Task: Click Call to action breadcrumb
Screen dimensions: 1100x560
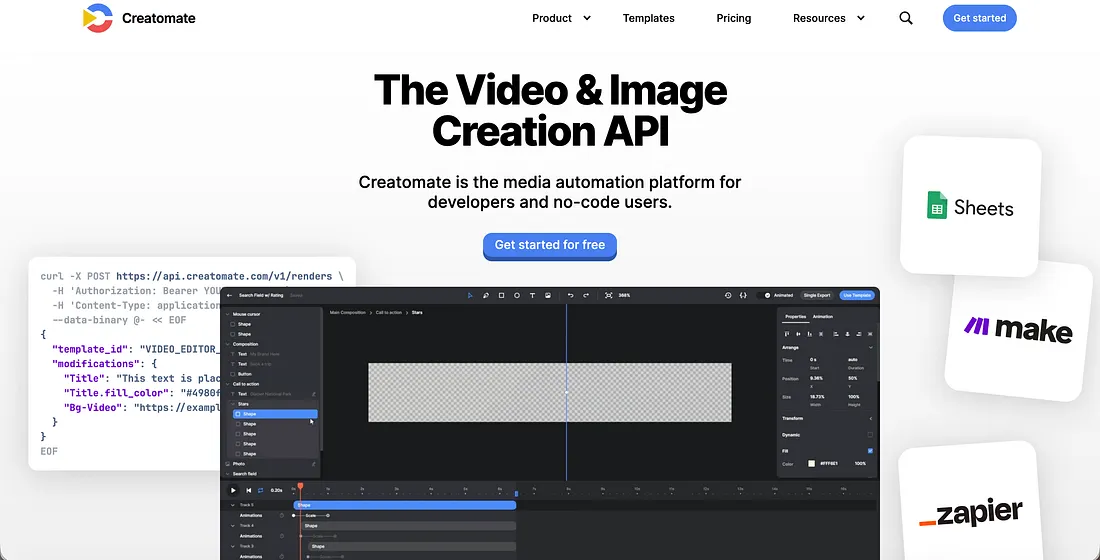Action: 389,312
